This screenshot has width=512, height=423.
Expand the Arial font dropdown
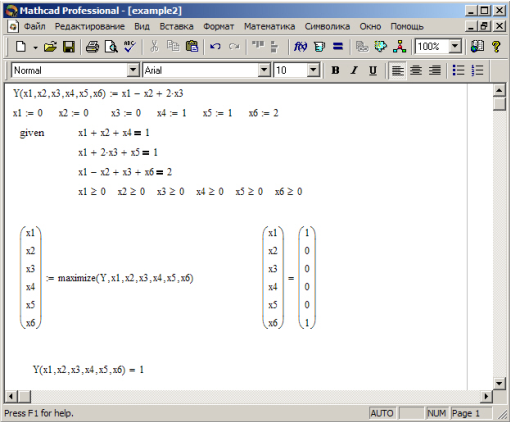click(264, 70)
